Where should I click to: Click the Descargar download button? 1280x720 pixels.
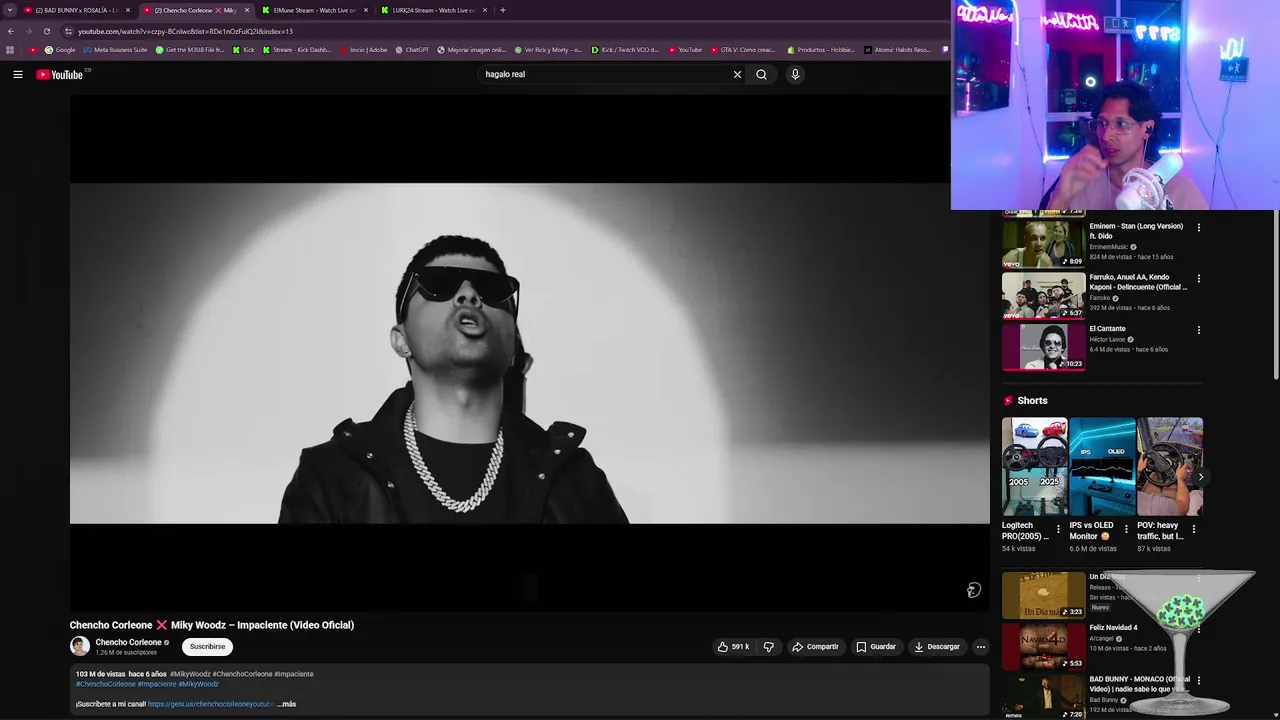[937, 647]
